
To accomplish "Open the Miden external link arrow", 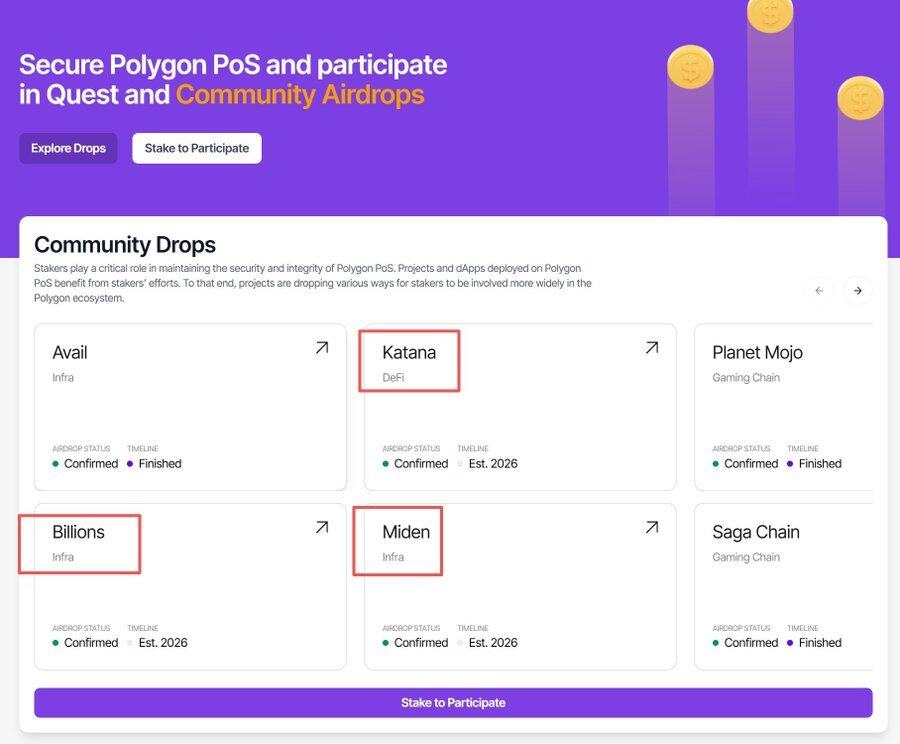I will [x=651, y=527].
